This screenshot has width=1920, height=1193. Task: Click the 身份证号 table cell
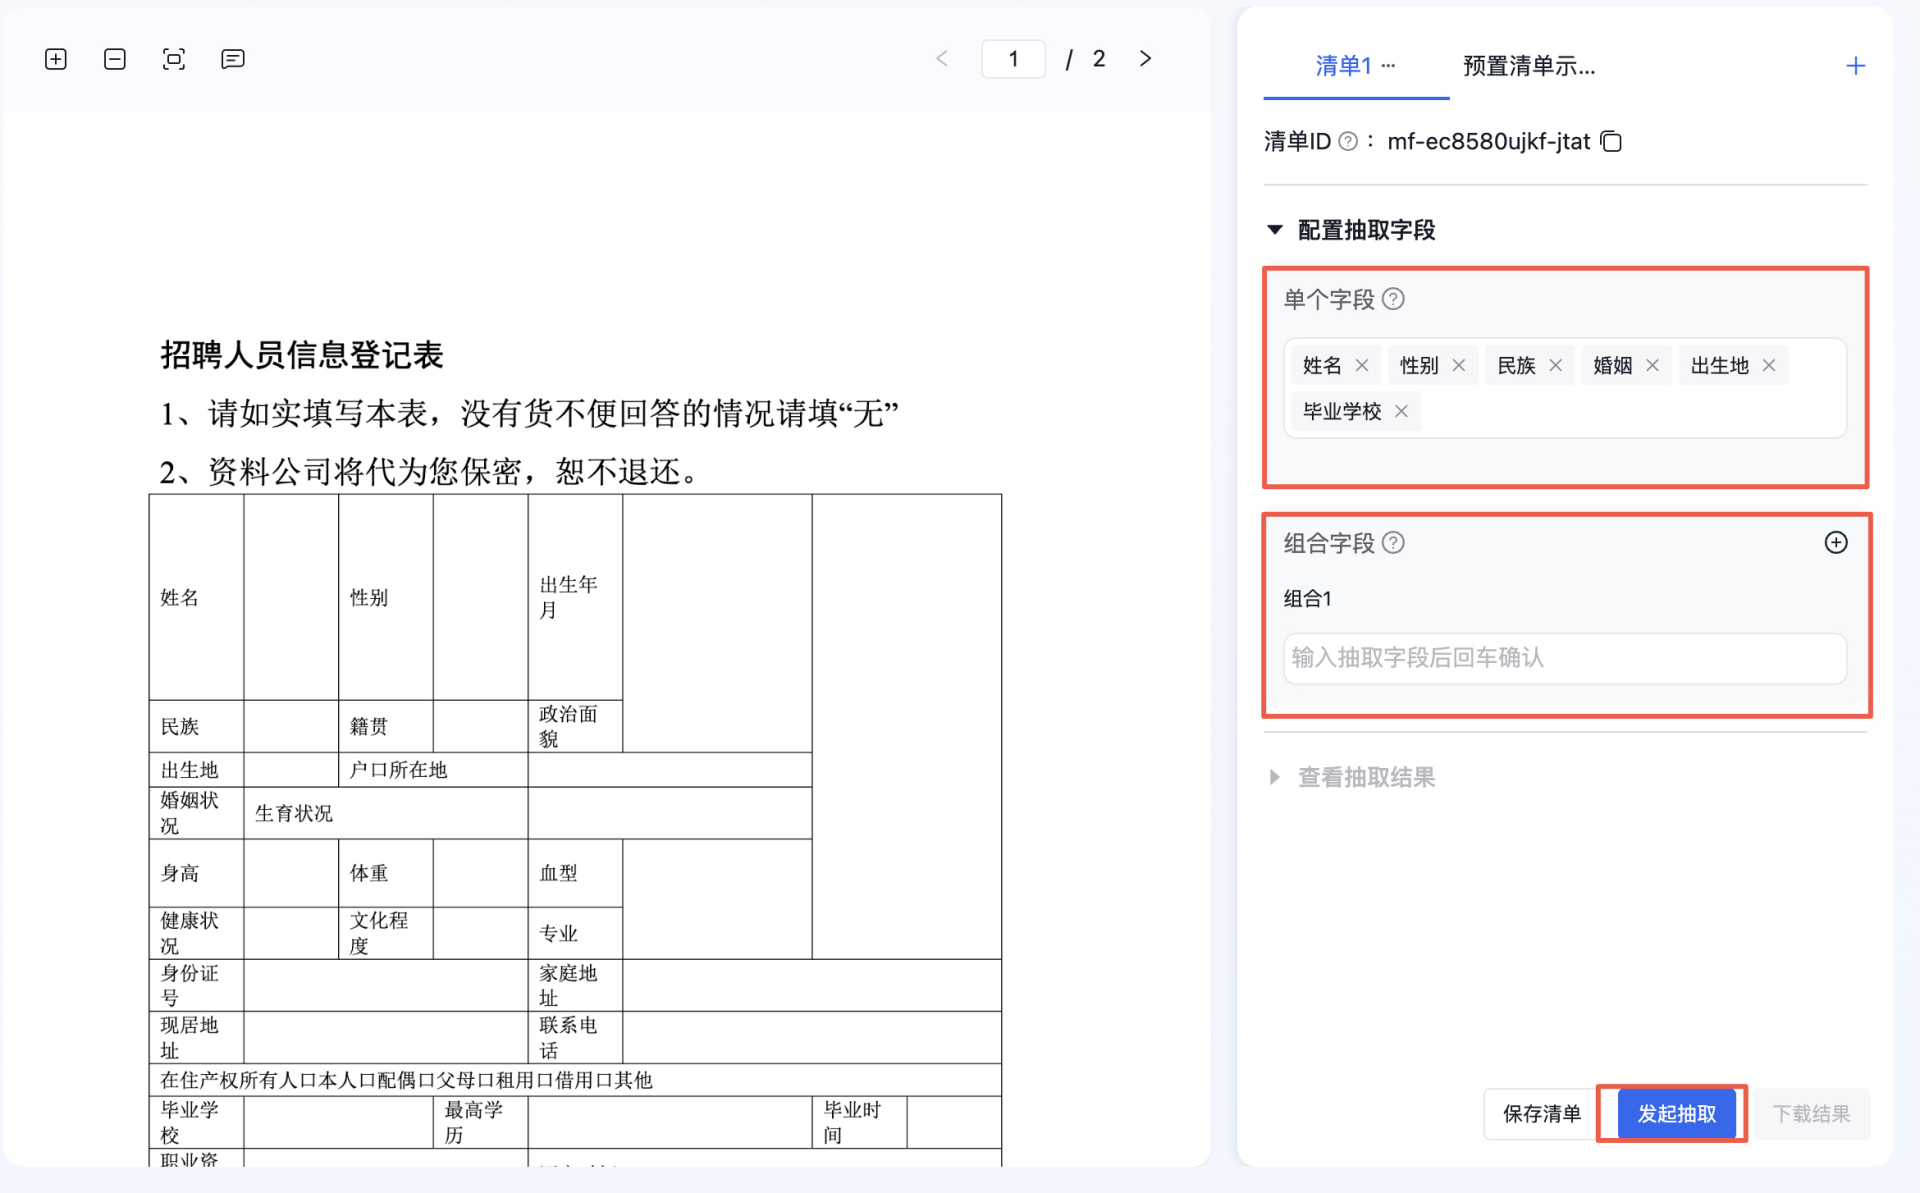click(x=196, y=985)
